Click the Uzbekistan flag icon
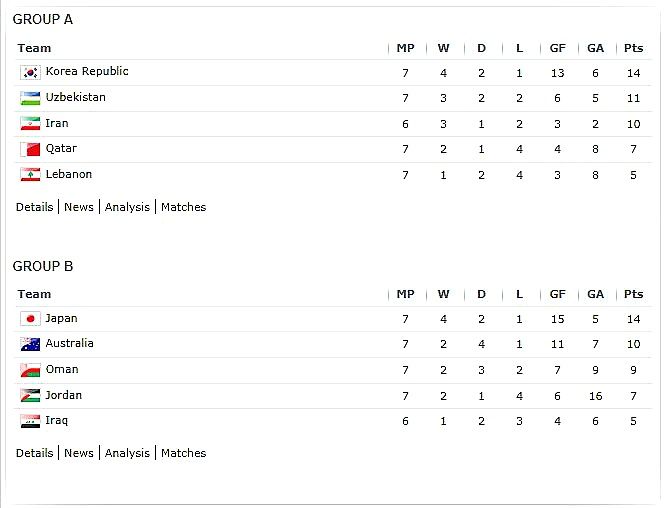The width and height of the screenshot is (668, 508). (x=30, y=98)
